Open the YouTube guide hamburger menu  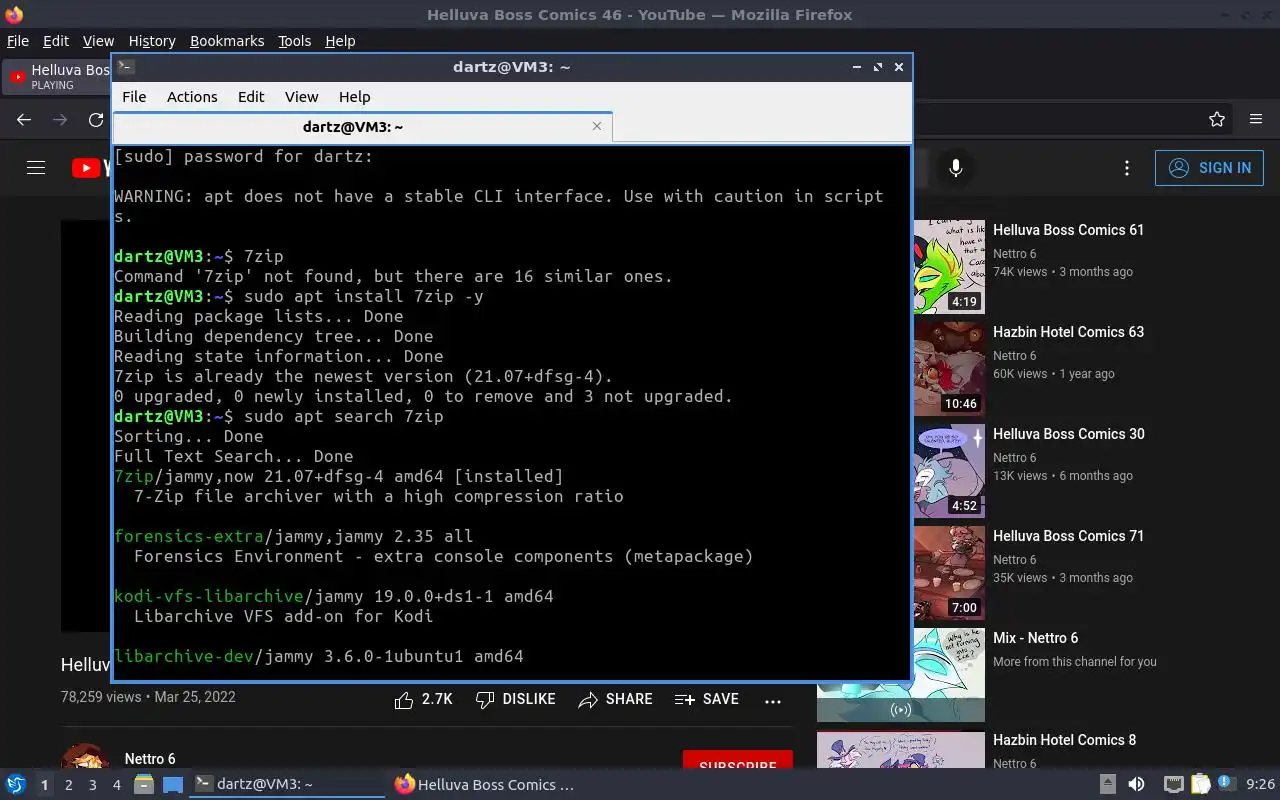36,168
